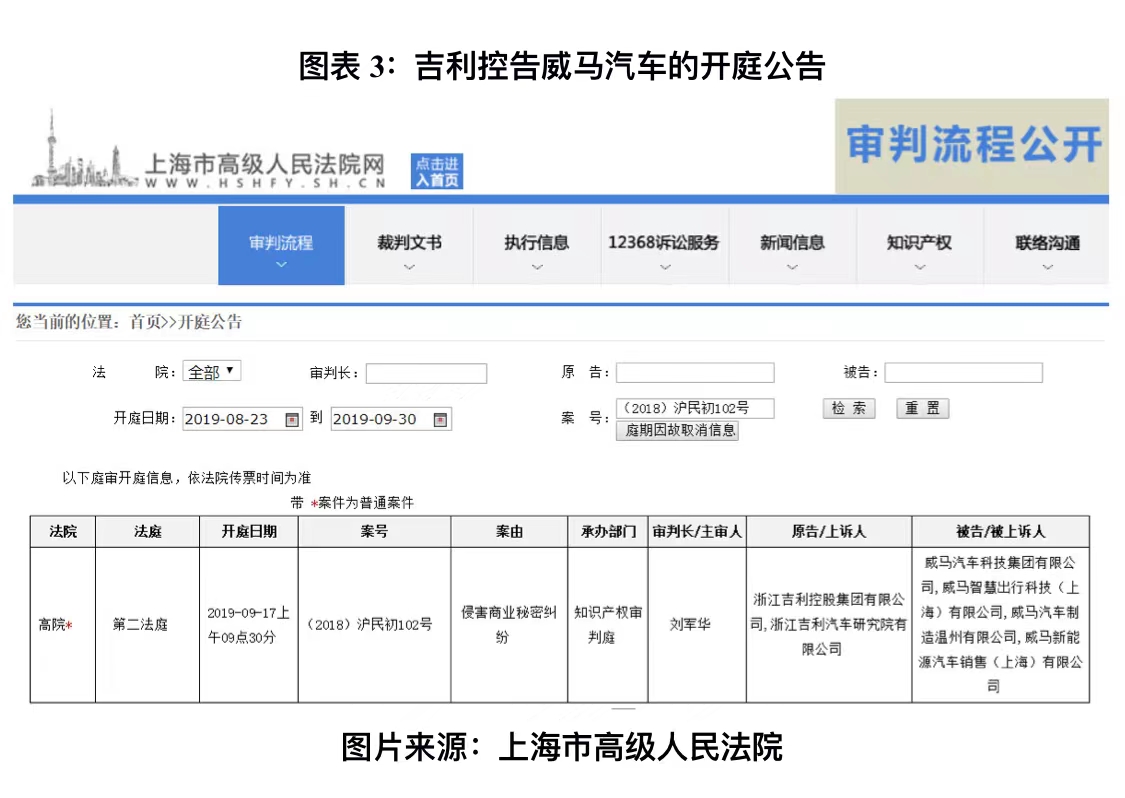
Task: Select the 裁判文书 navigation tab
Action: coord(409,240)
